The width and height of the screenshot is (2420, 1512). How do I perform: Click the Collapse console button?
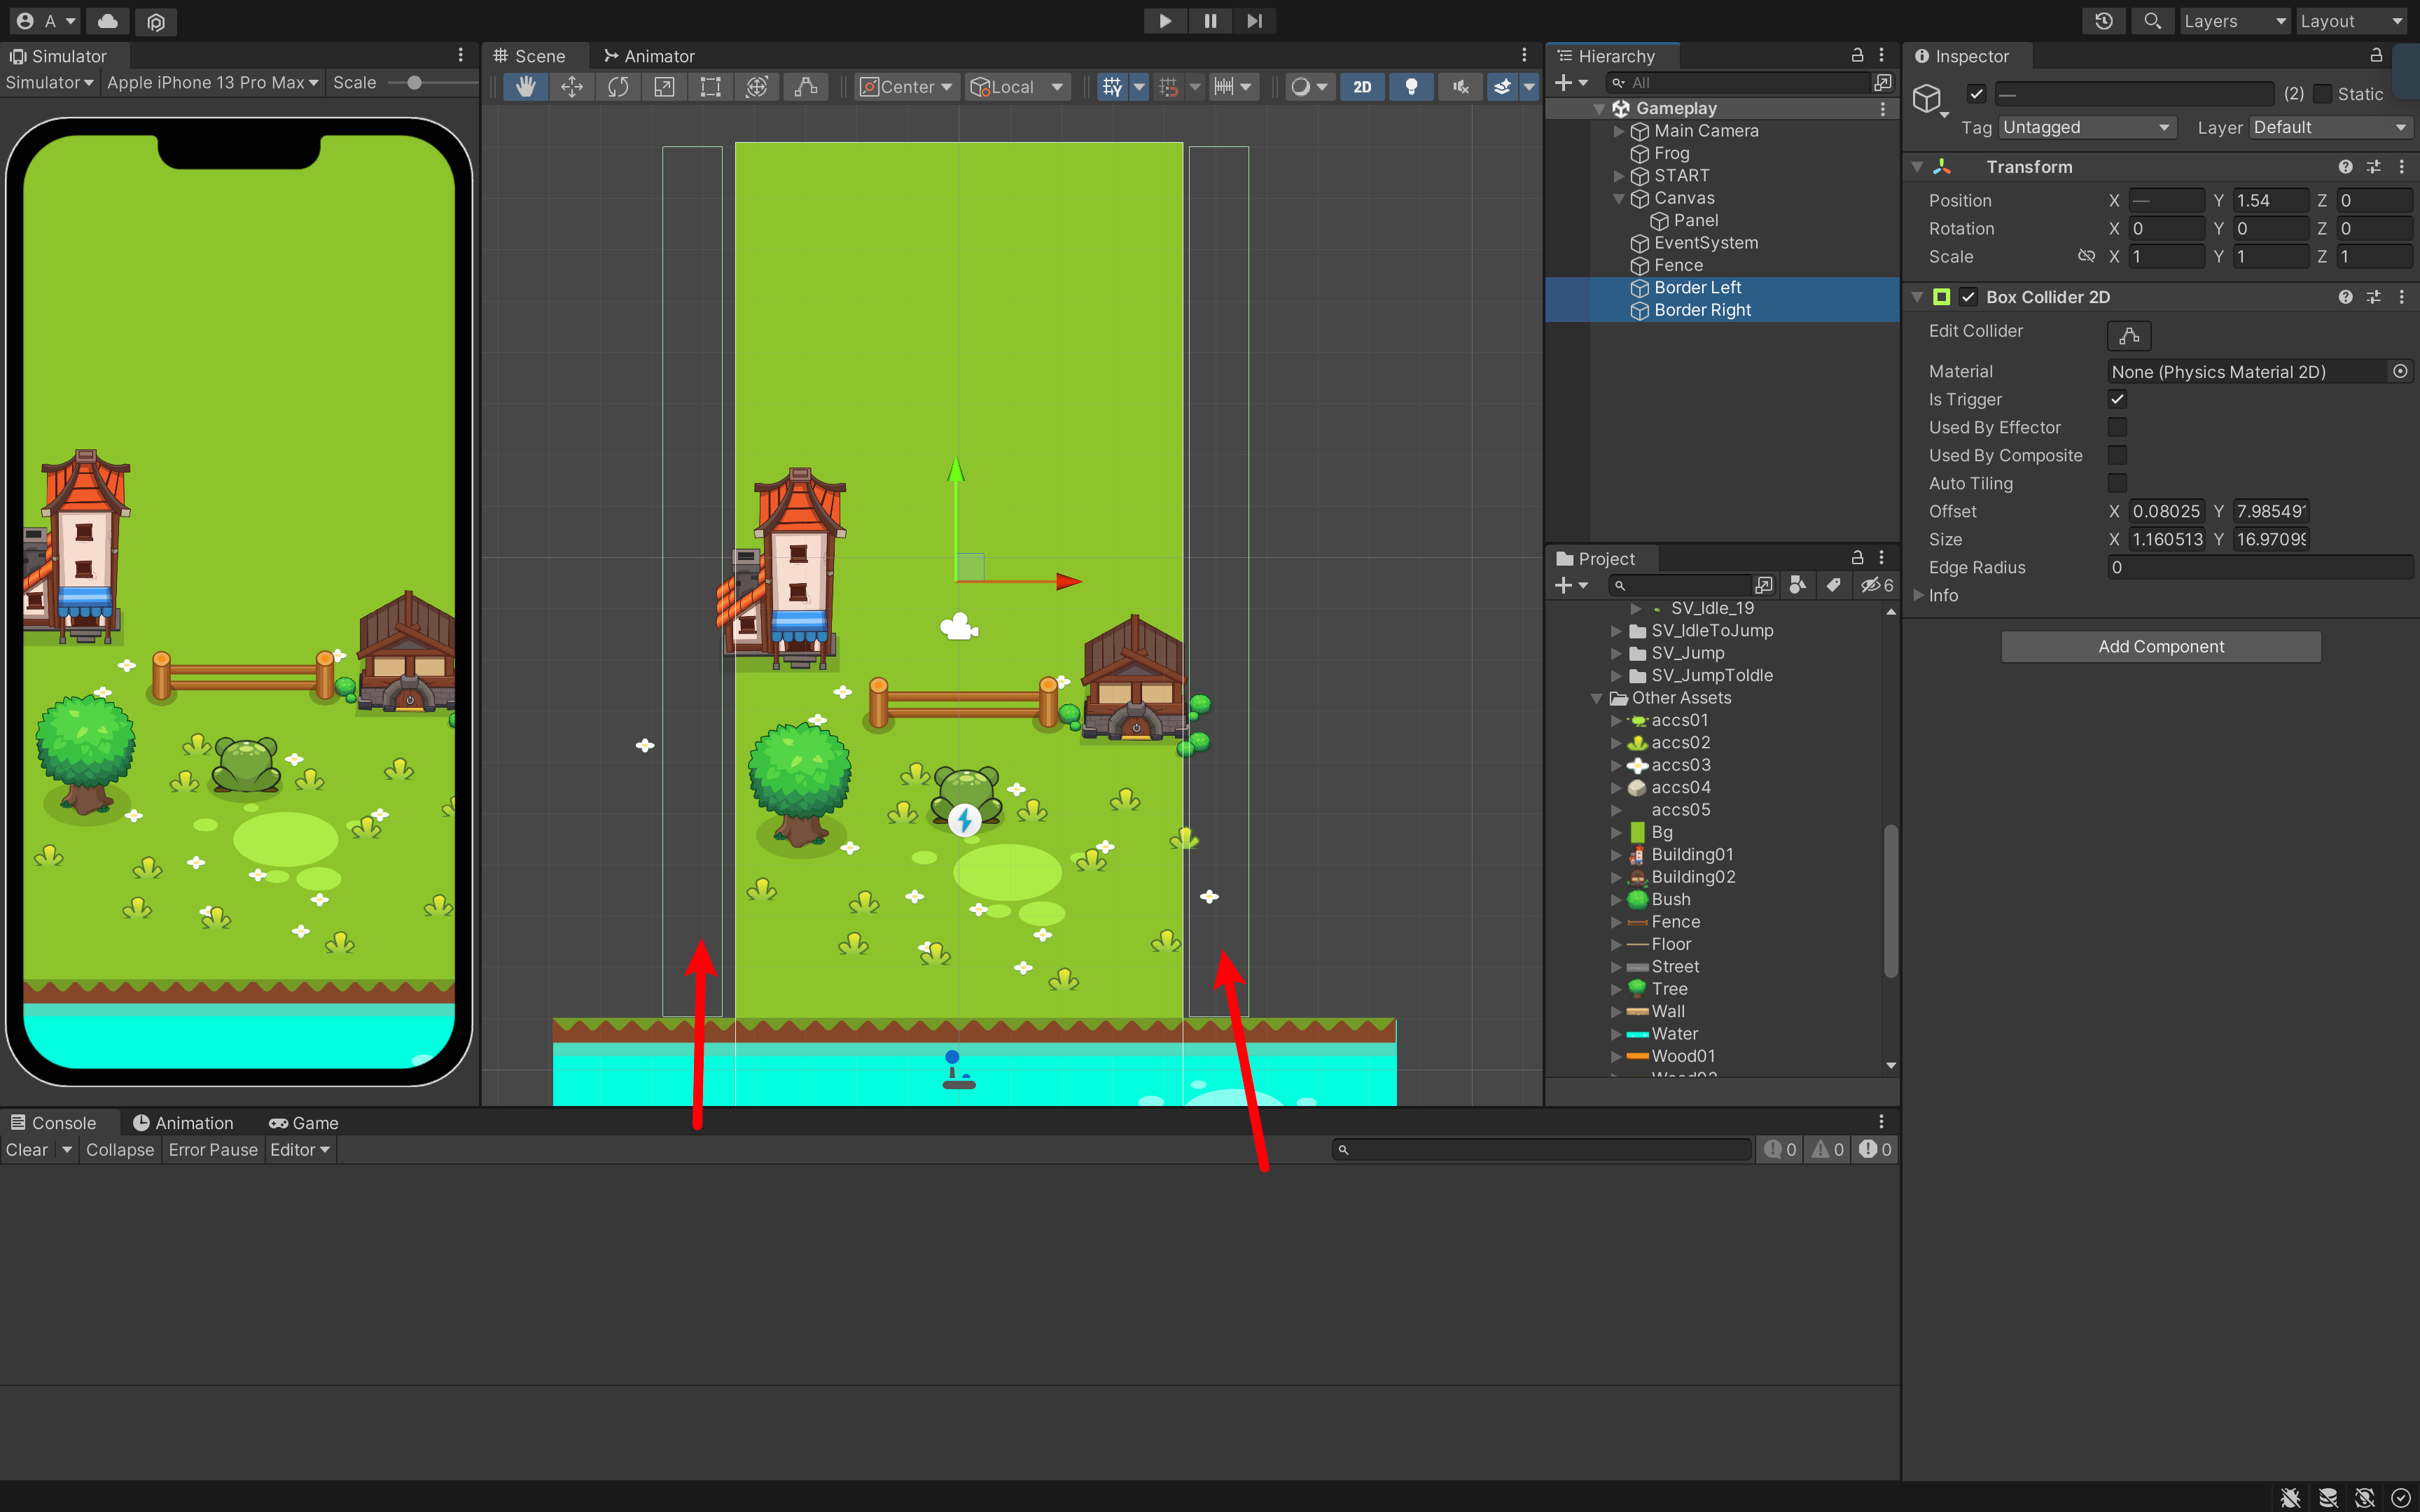(x=120, y=1150)
